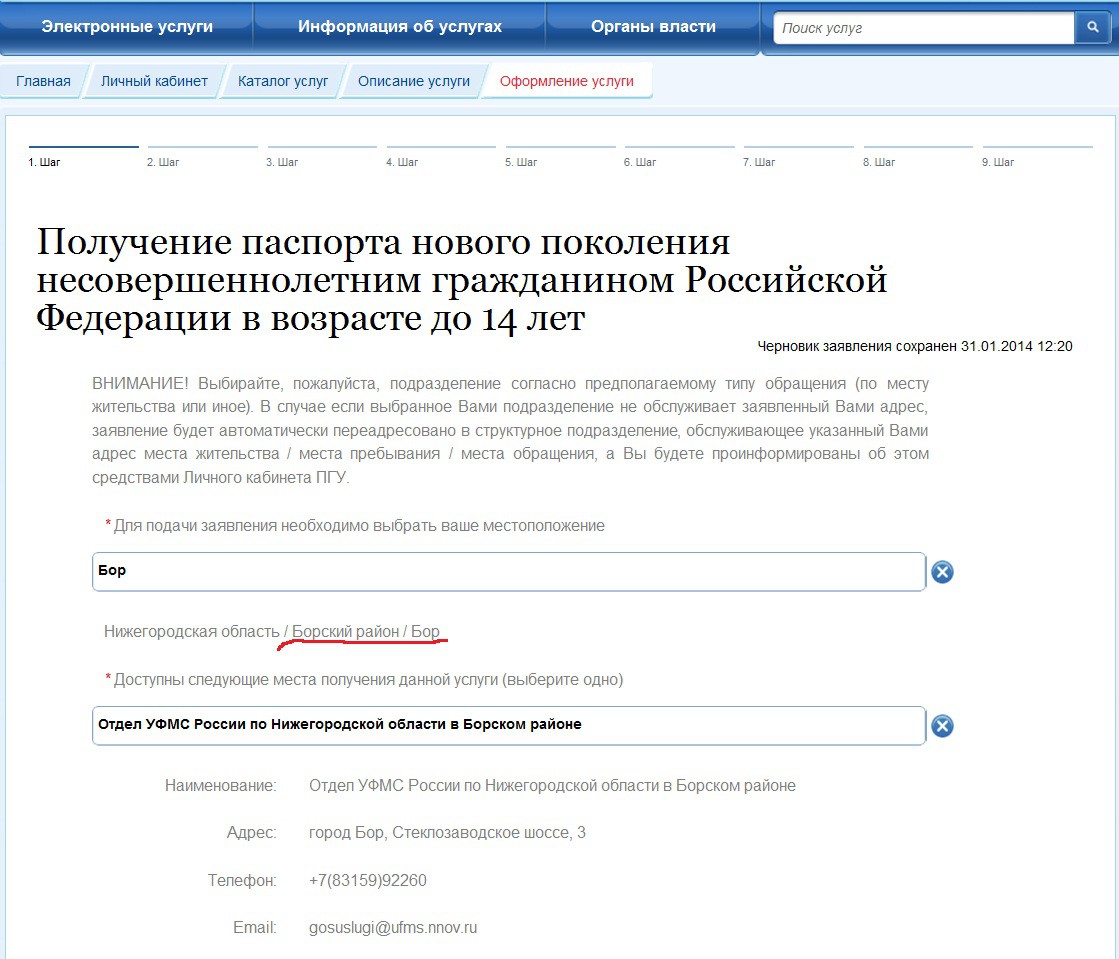Click the Адрес: field label
The image size is (1119, 959).
(x=251, y=833)
